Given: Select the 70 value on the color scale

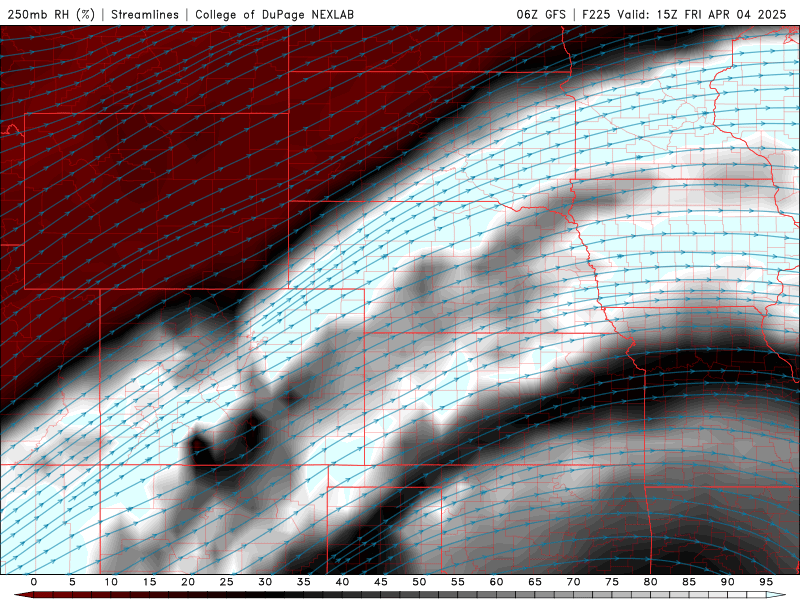Looking at the screenshot, I should (x=573, y=582).
